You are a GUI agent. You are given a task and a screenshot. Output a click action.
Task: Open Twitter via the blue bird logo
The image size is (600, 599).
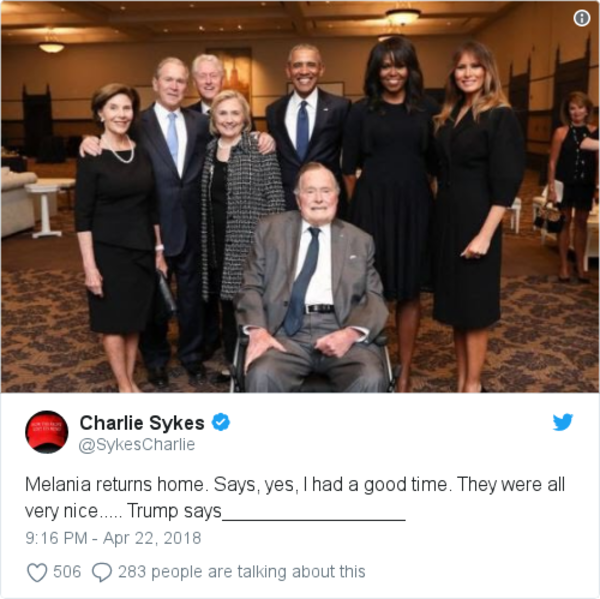pyautogui.click(x=562, y=422)
